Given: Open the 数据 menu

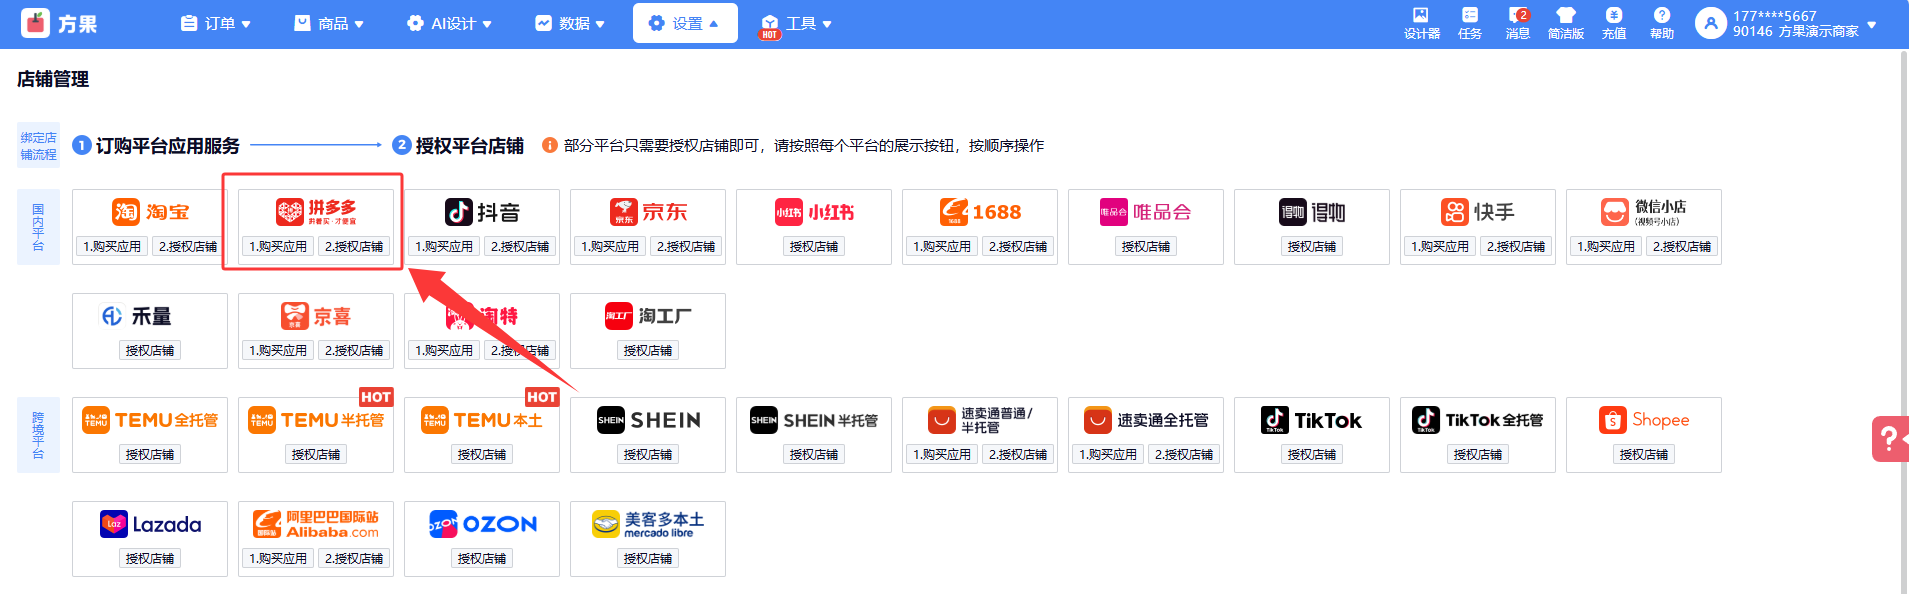Looking at the screenshot, I should (x=570, y=23).
